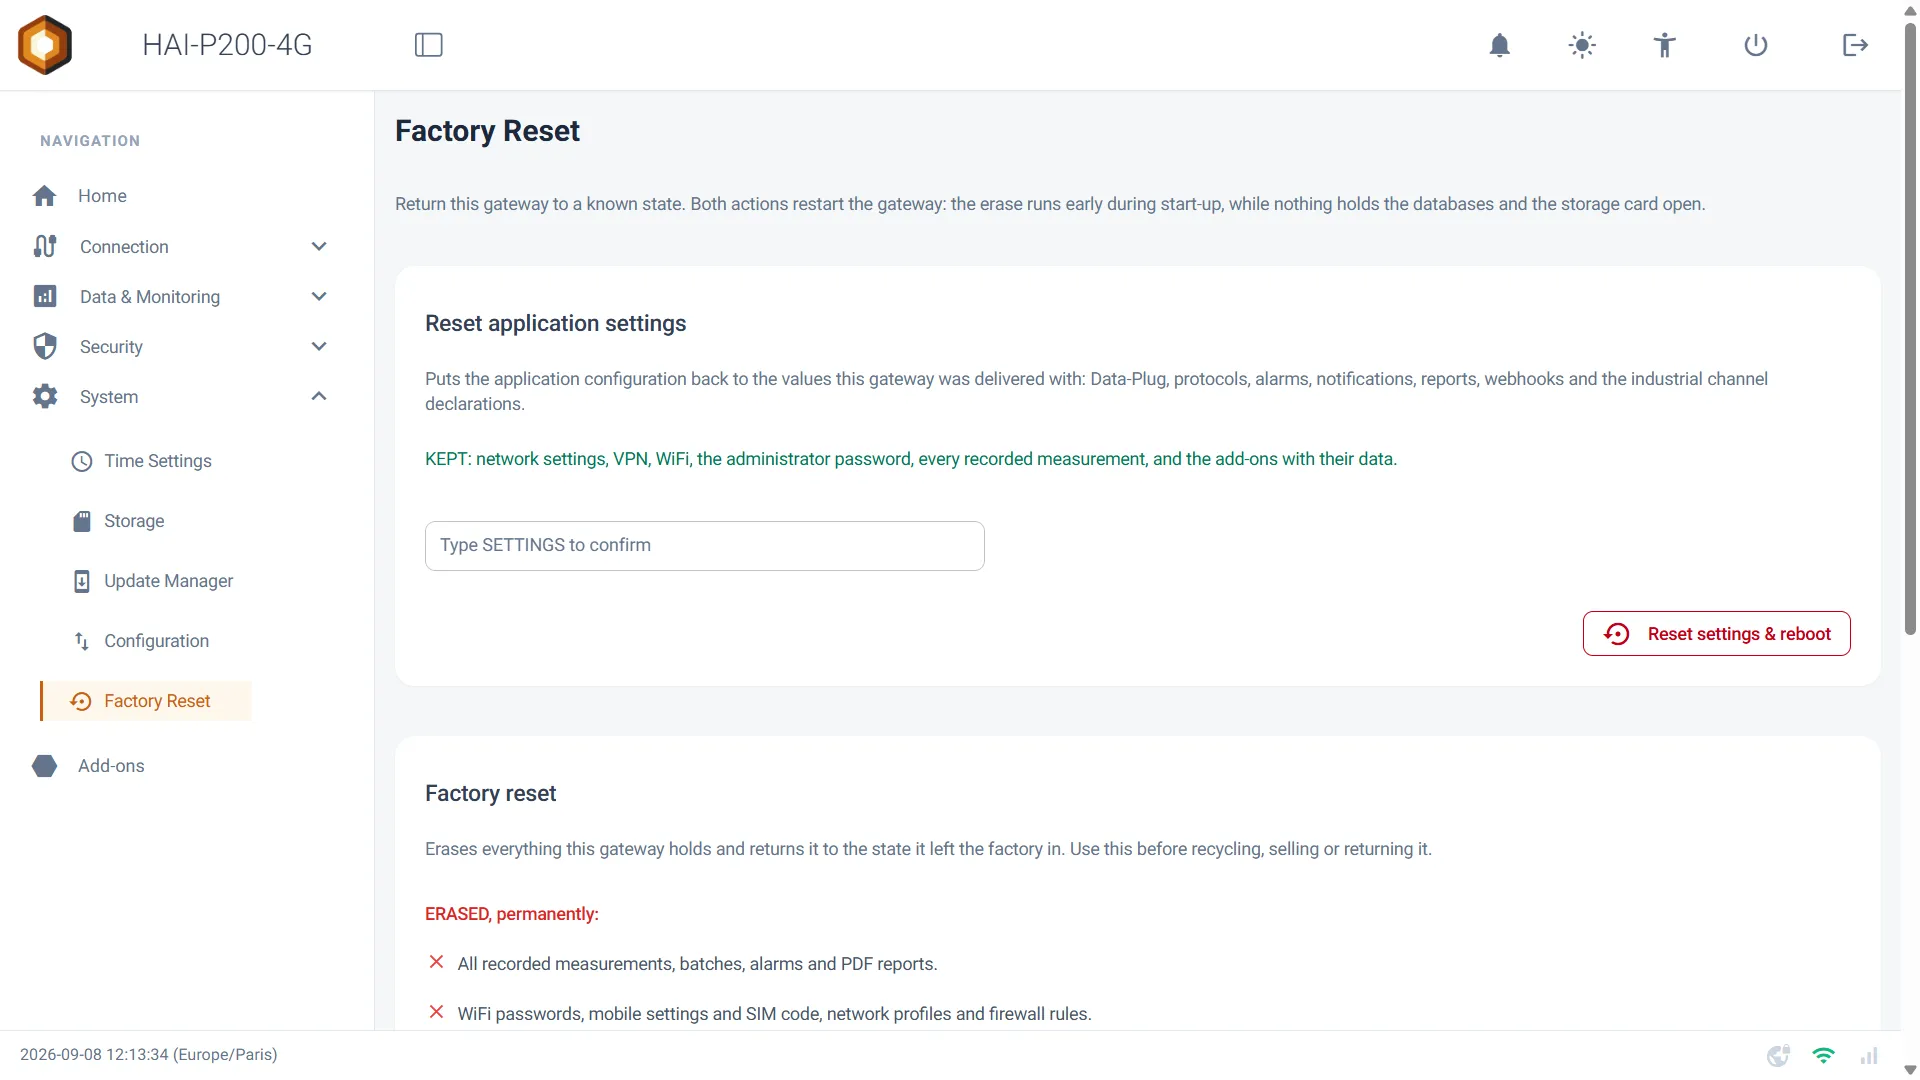Click the logout icon
This screenshot has width=1920, height=1080.
(x=1855, y=45)
